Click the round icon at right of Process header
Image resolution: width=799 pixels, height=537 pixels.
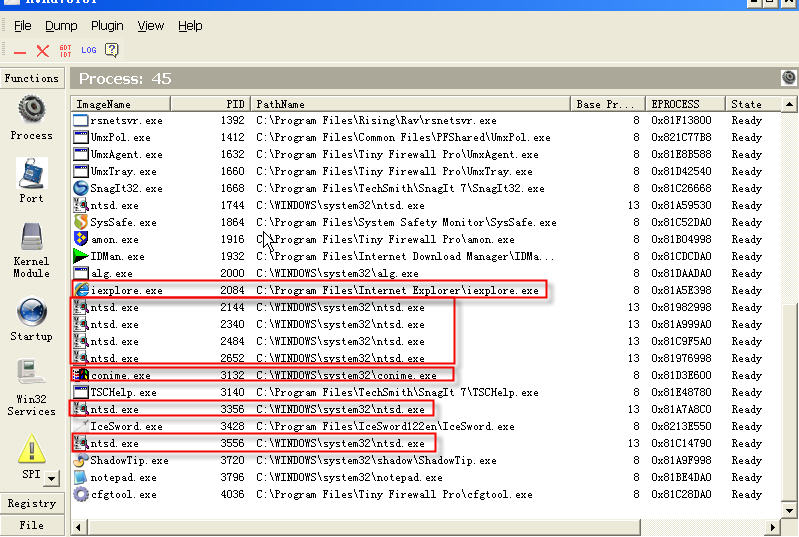(789, 78)
